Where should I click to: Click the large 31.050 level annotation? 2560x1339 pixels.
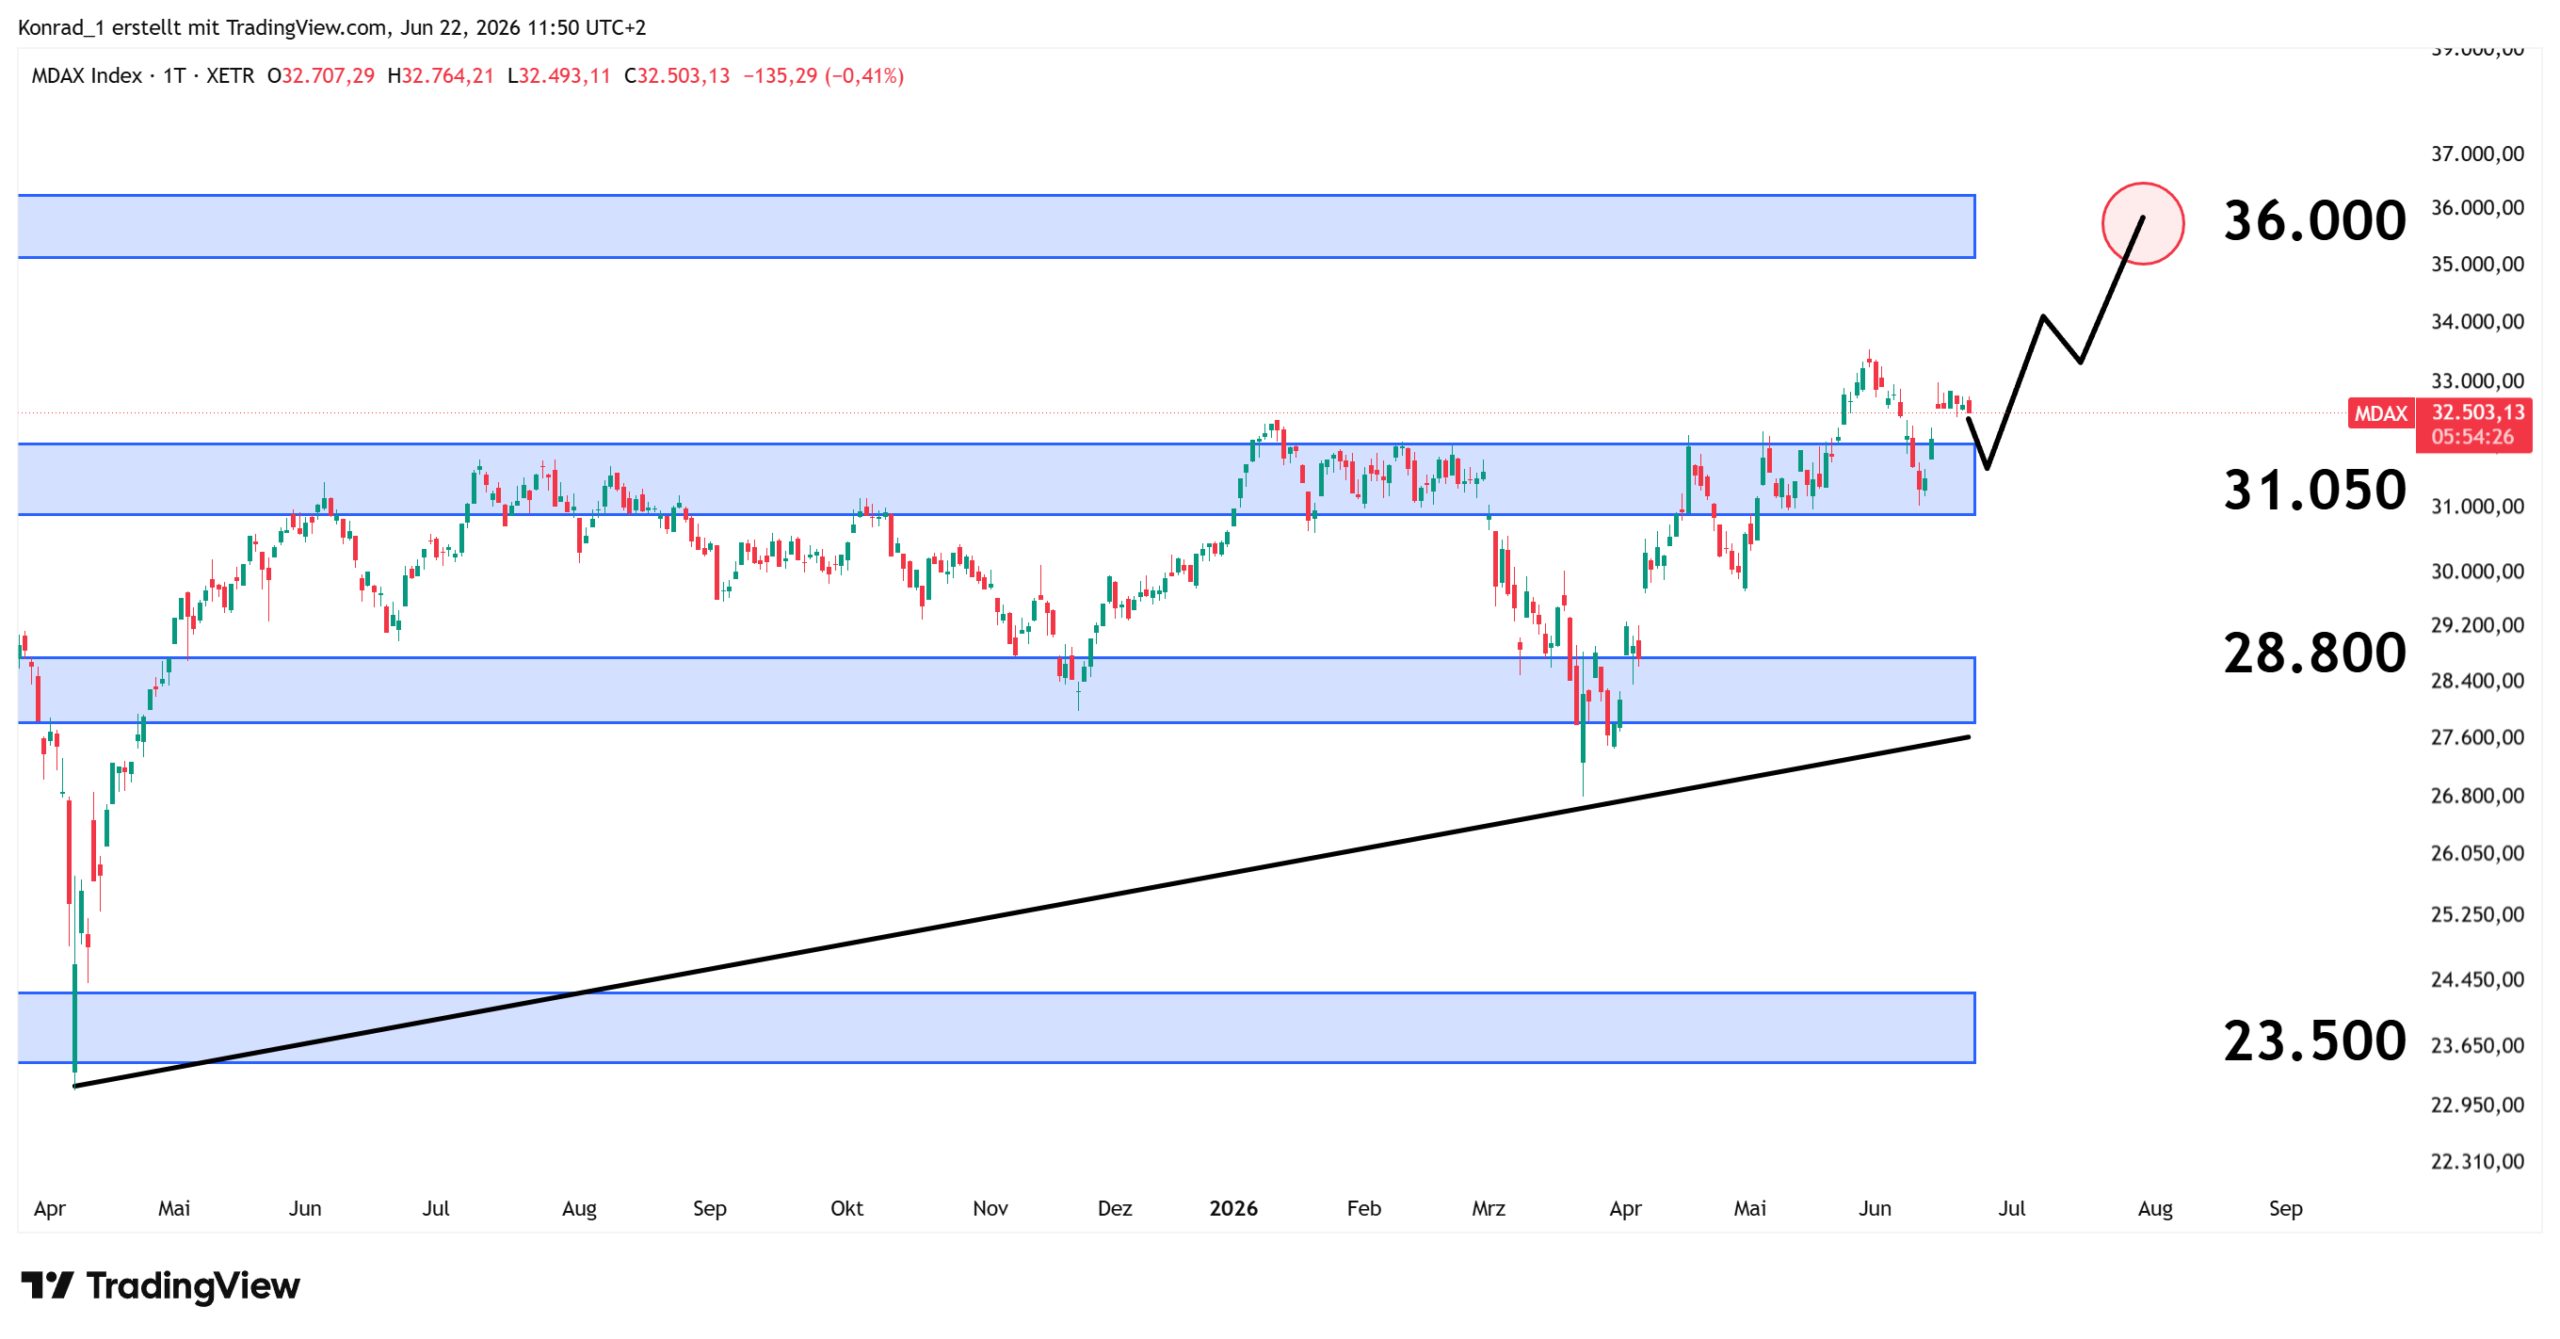coord(2314,490)
